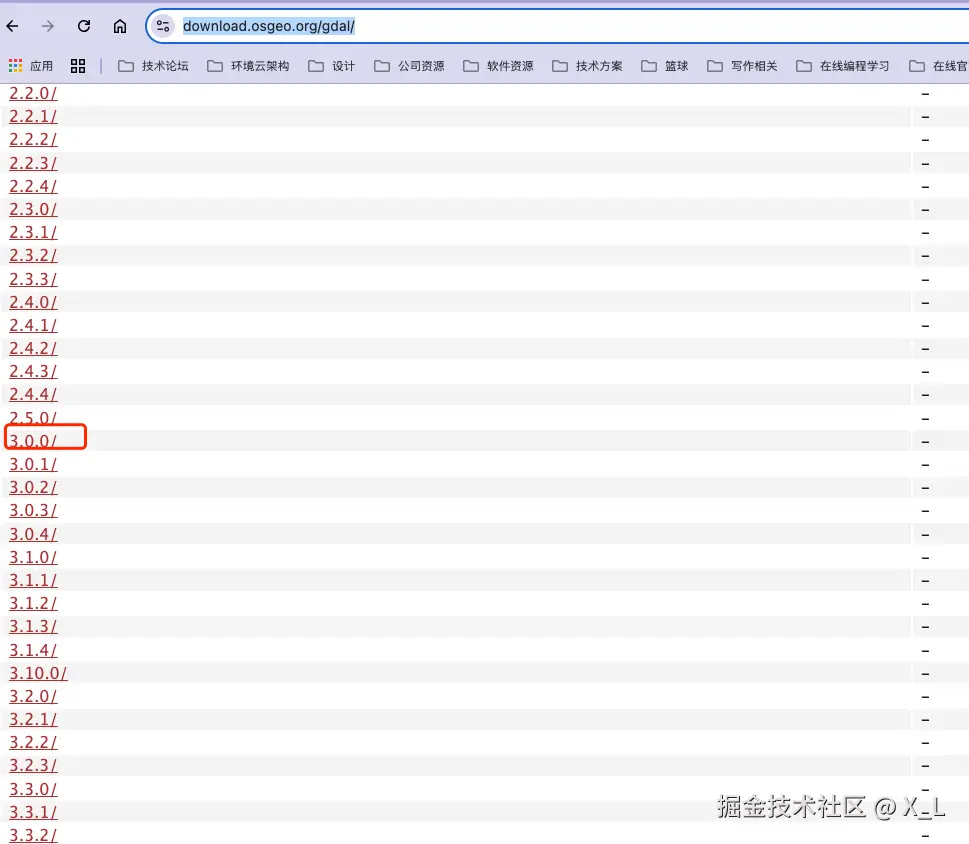The image size is (969, 844).
Task: Open site information icon in address bar
Action: click(163, 26)
